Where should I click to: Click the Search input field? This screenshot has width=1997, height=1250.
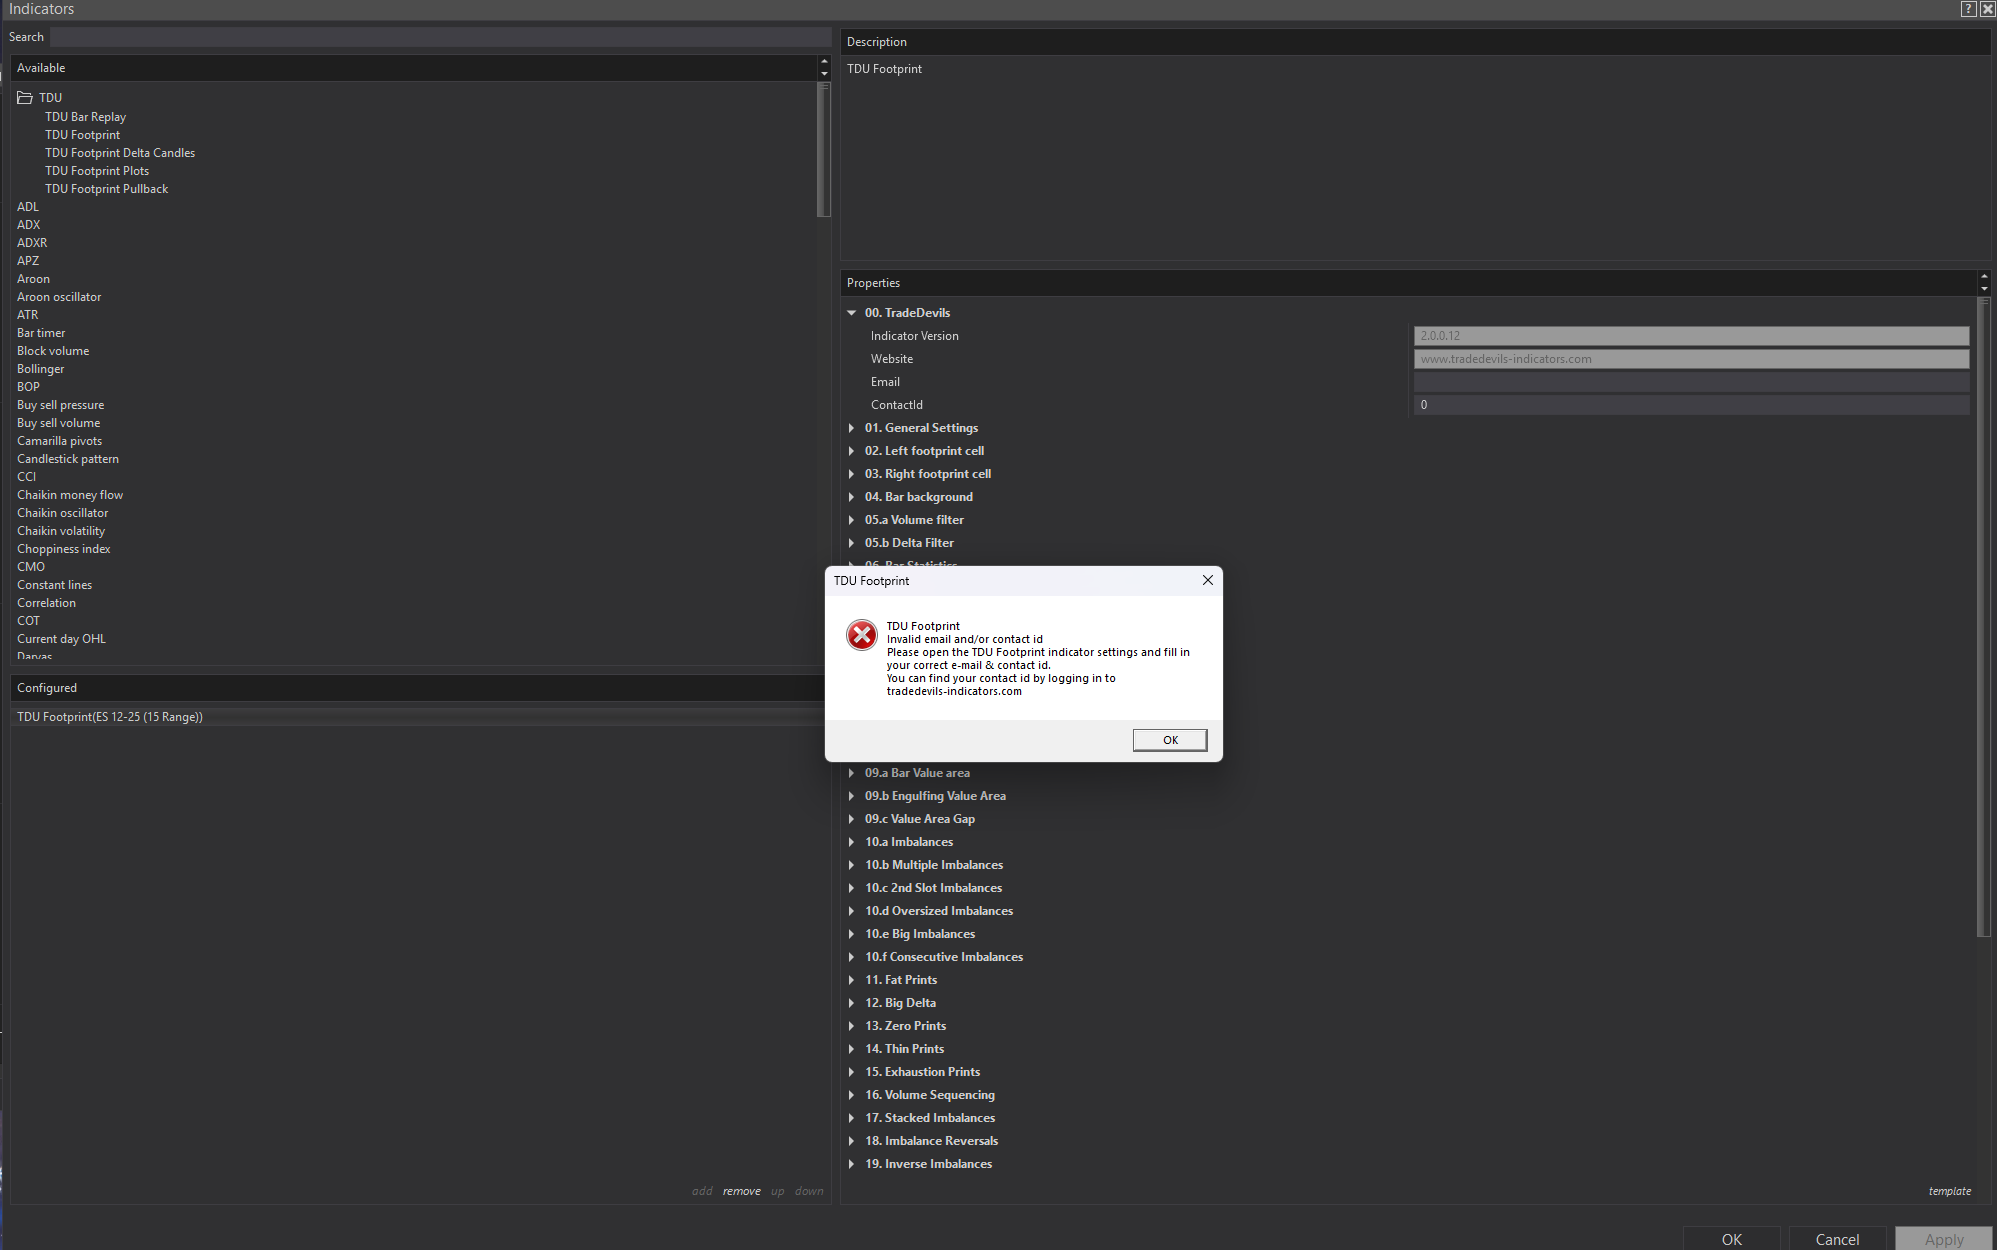[440, 37]
